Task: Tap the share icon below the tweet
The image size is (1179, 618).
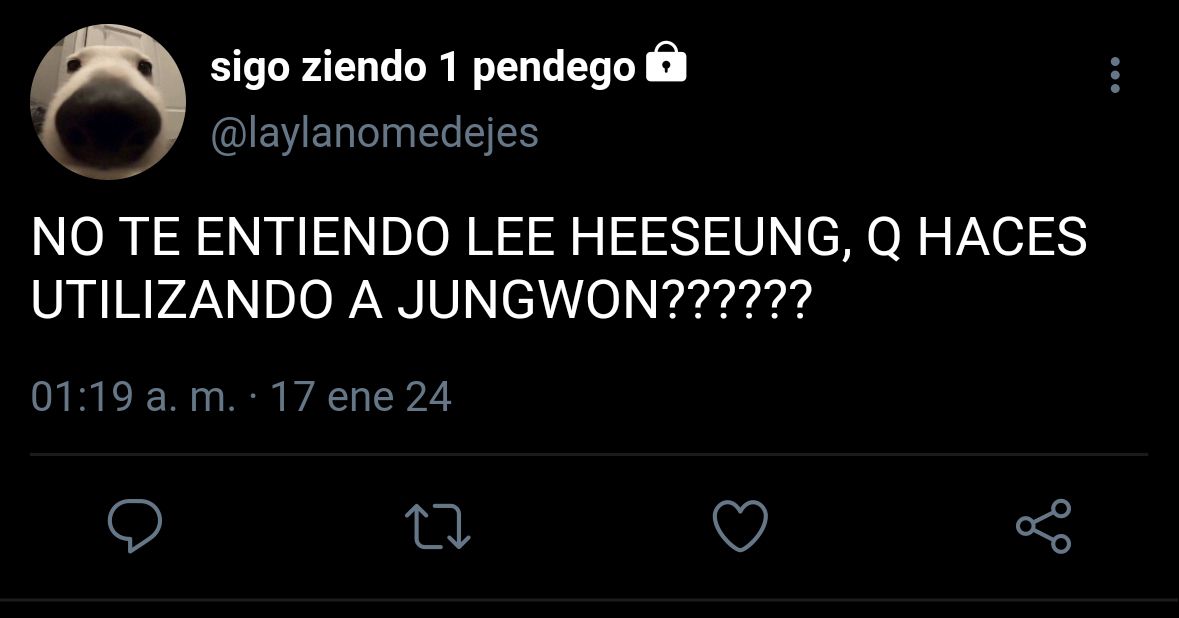Action: [1043, 526]
